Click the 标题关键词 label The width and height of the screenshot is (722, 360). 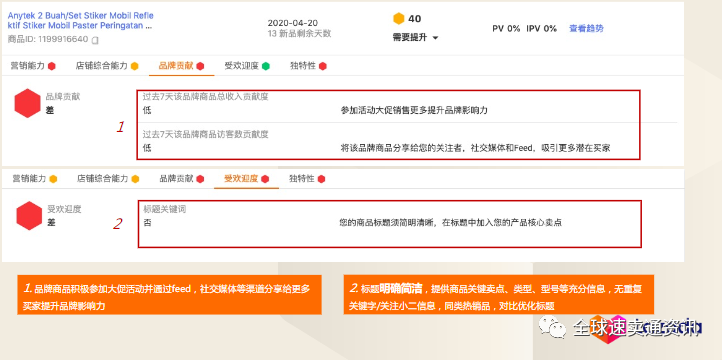(165, 209)
